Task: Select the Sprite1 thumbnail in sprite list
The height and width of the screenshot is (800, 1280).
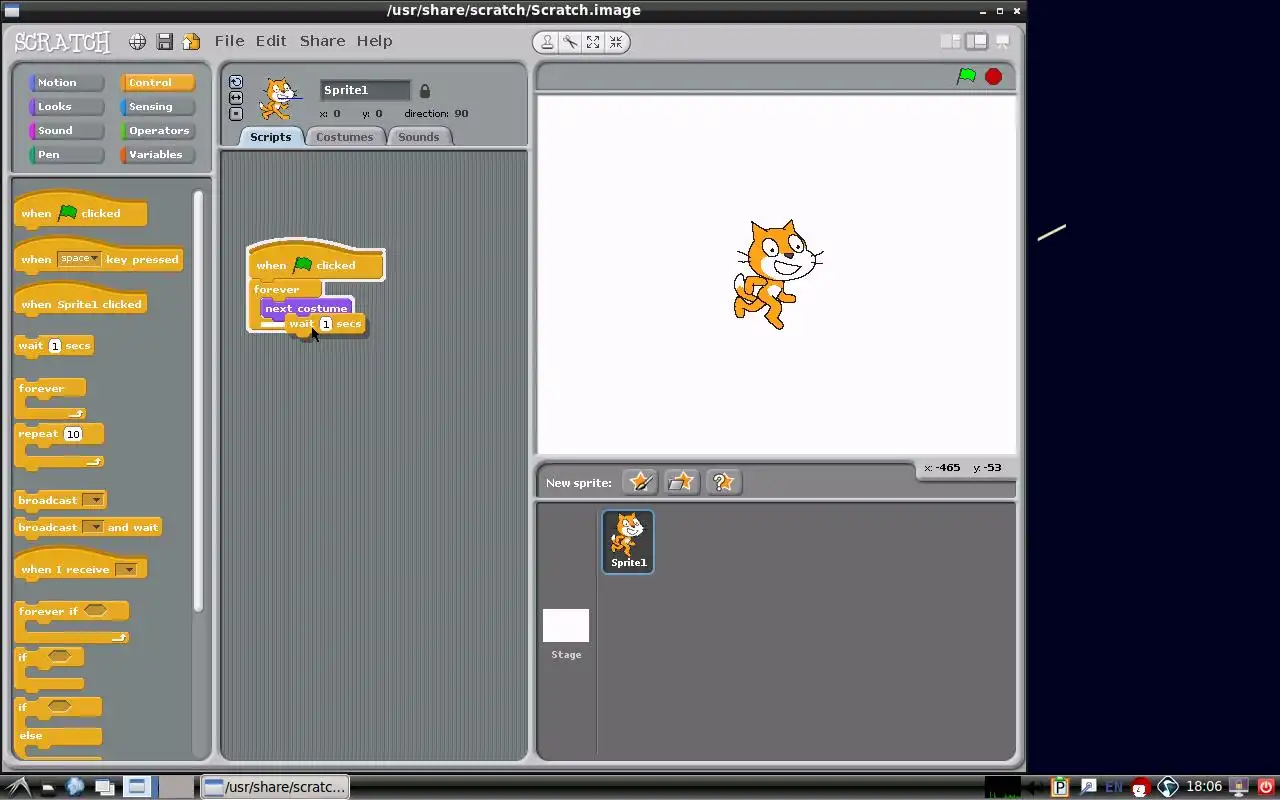Action: (628, 541)
